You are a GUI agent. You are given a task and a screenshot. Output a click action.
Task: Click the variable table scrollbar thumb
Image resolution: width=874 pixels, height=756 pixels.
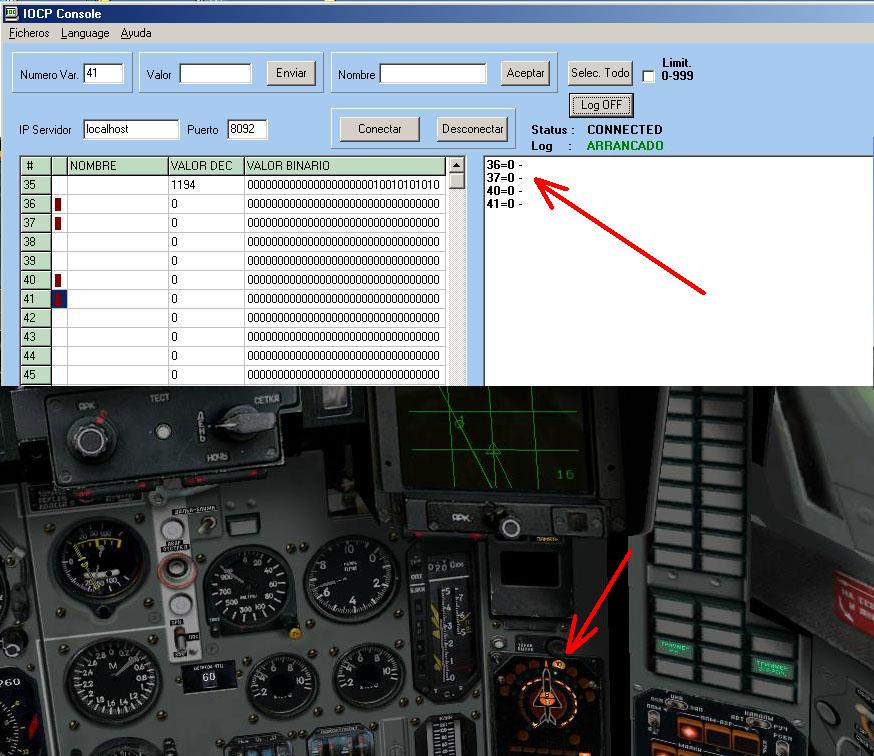pos(457,181)
